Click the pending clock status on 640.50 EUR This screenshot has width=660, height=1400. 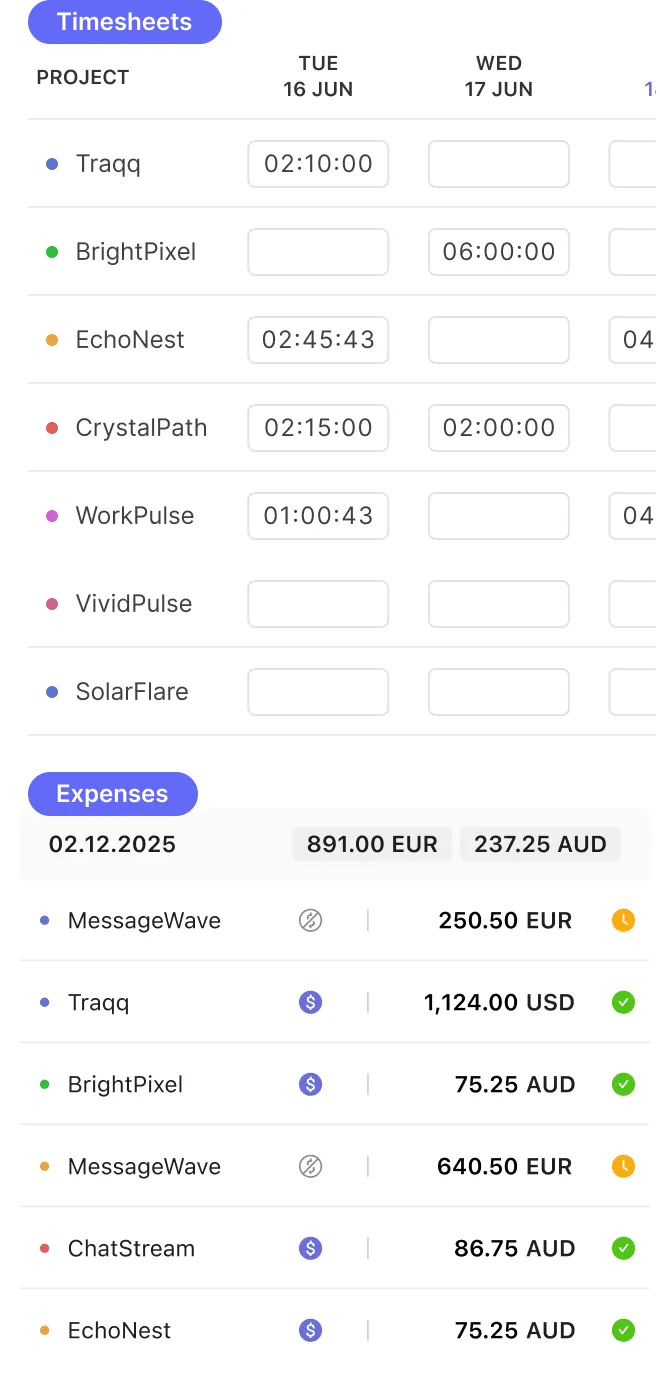pyautogui.click(x=624, y=1166)
